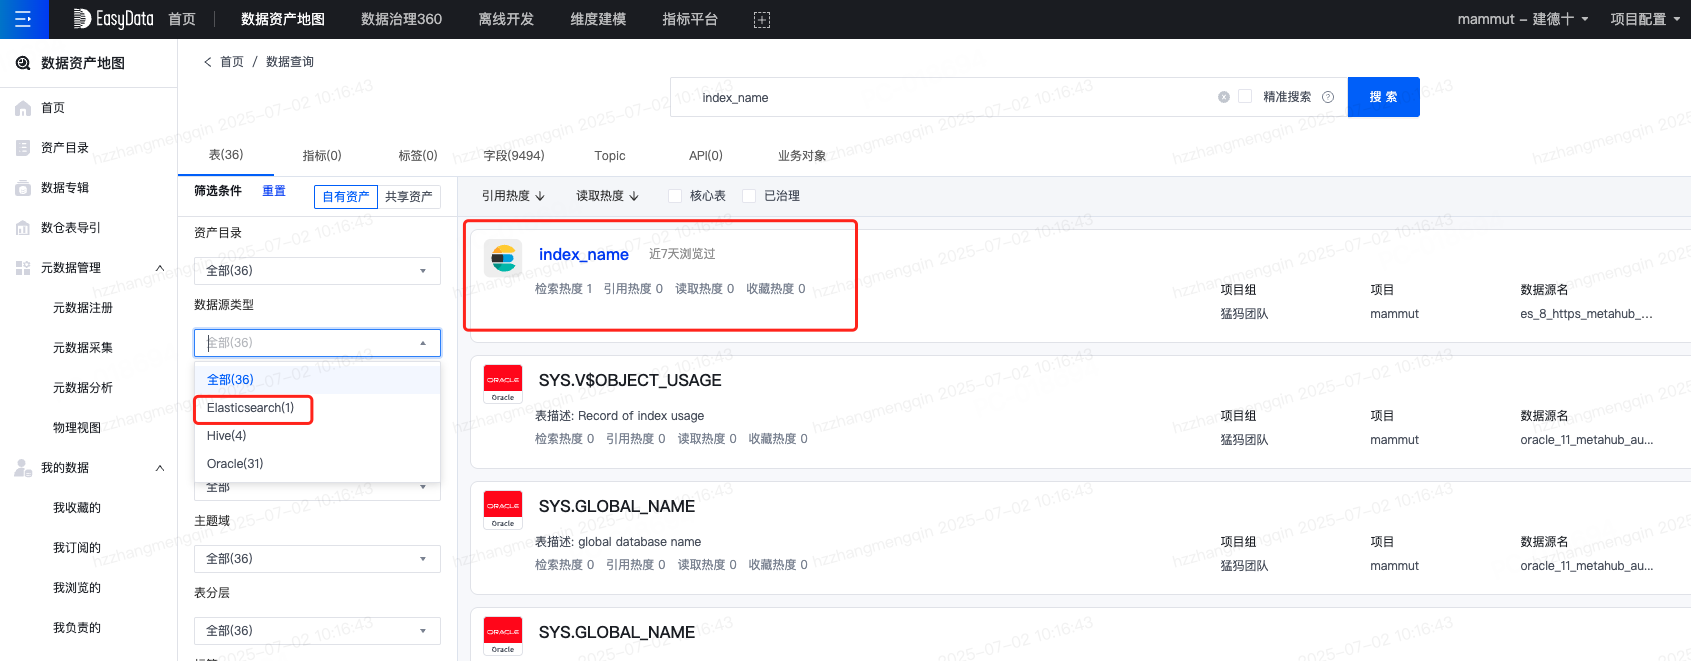Screen dimensions: 1691x661
Task: Open the 项目配置 dropdown
Action: (x=1645, y=19)
